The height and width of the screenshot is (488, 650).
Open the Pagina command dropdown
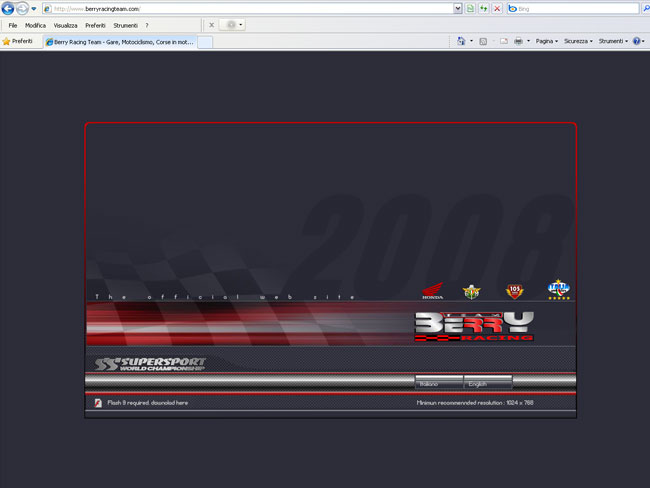pos(547,41)
